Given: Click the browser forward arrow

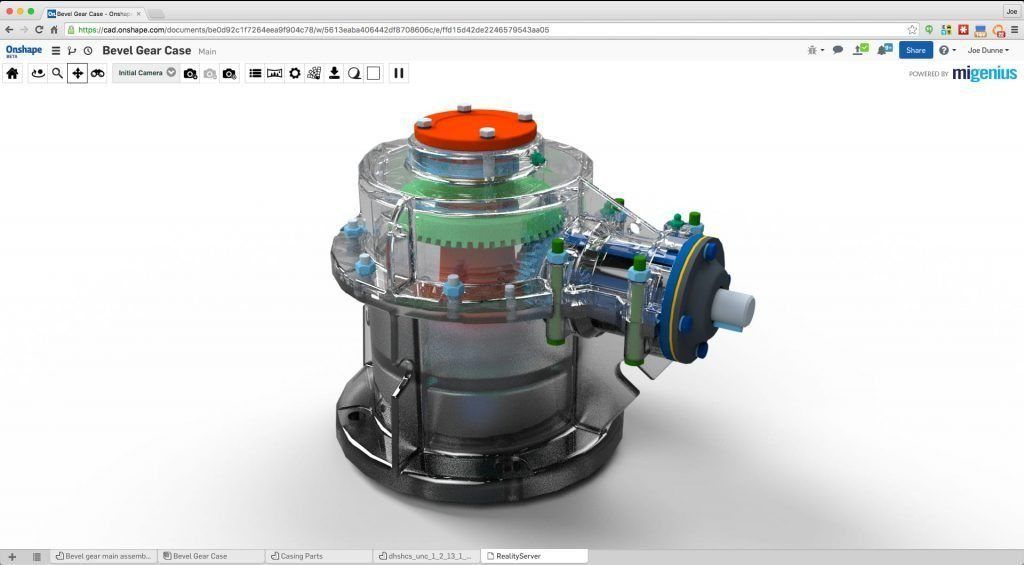Looking at the screenshot, I should (24, 29).
